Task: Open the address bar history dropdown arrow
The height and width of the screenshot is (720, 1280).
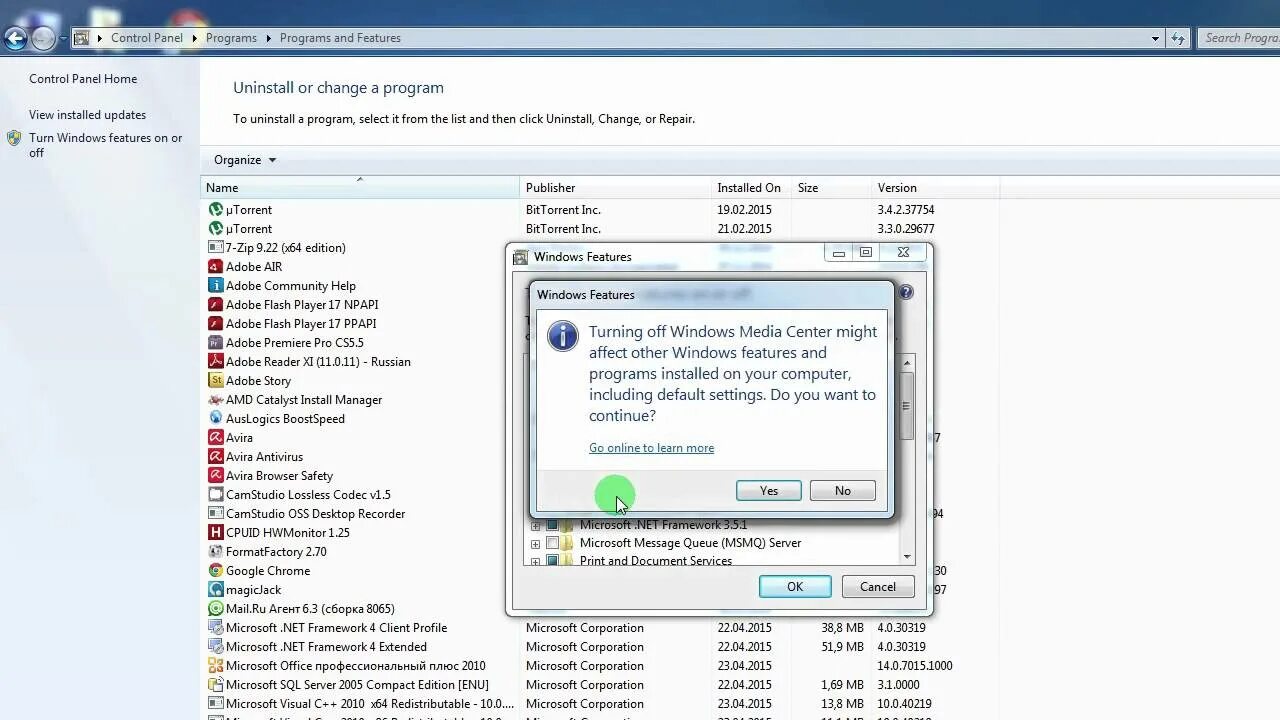Action: coord(1155,38)
